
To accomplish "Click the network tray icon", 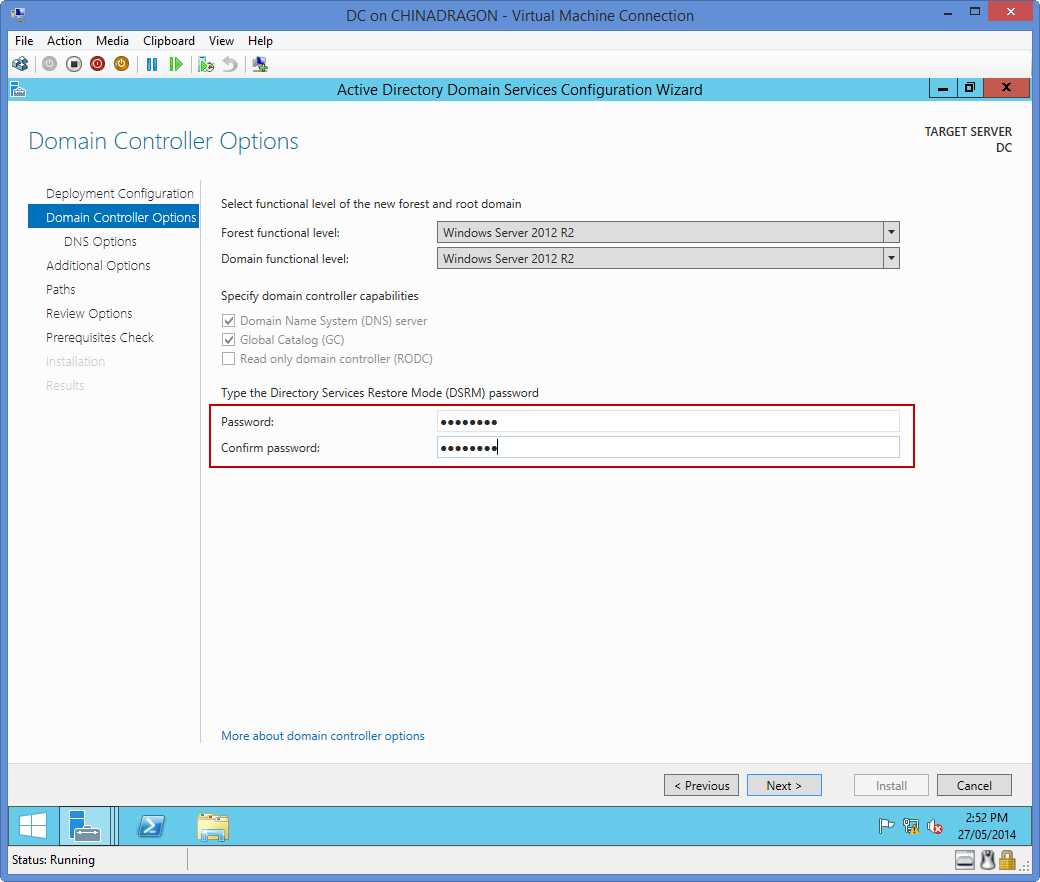I will tap(911, 826).
